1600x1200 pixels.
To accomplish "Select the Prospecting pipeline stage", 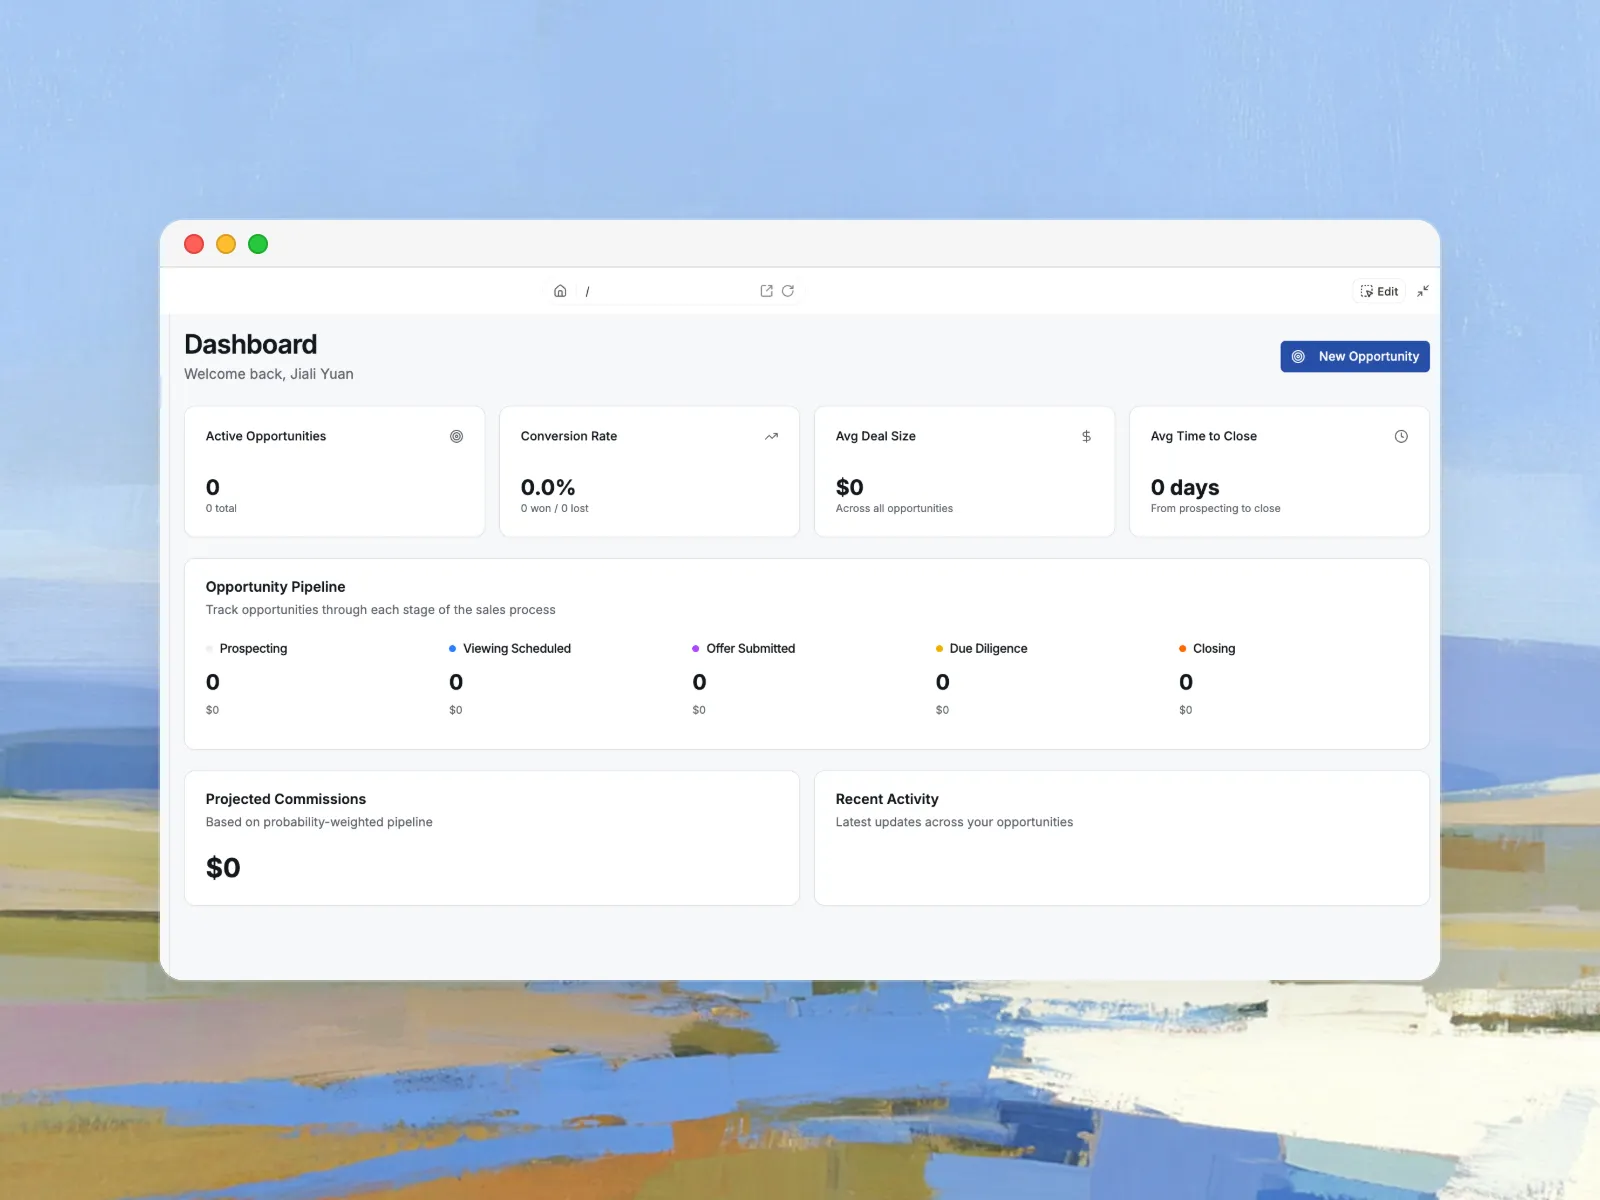I will pos(253,648).
